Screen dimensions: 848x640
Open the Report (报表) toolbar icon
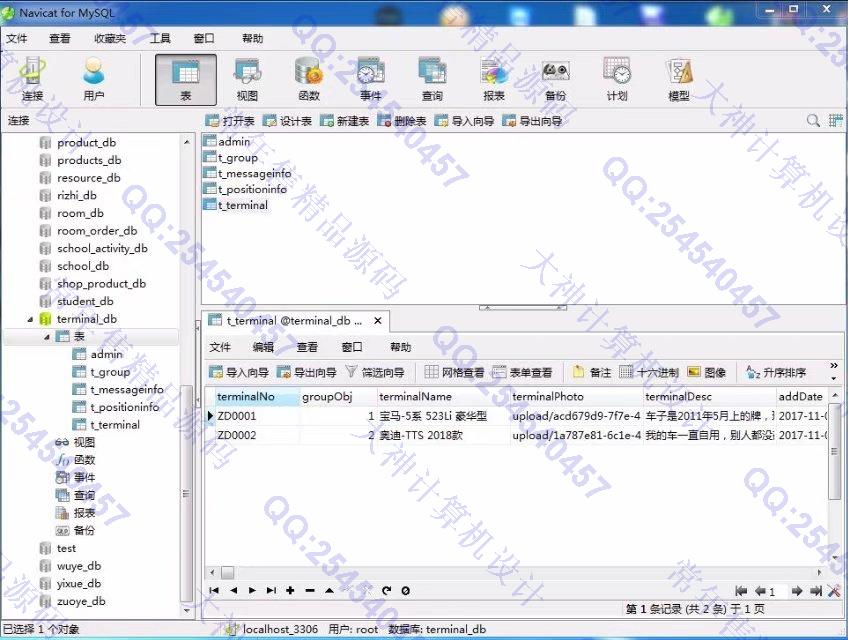coord(494,79)
